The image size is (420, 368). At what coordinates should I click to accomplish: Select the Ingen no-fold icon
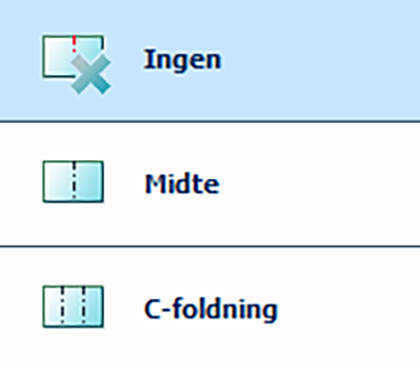click(x=76, y=64)
